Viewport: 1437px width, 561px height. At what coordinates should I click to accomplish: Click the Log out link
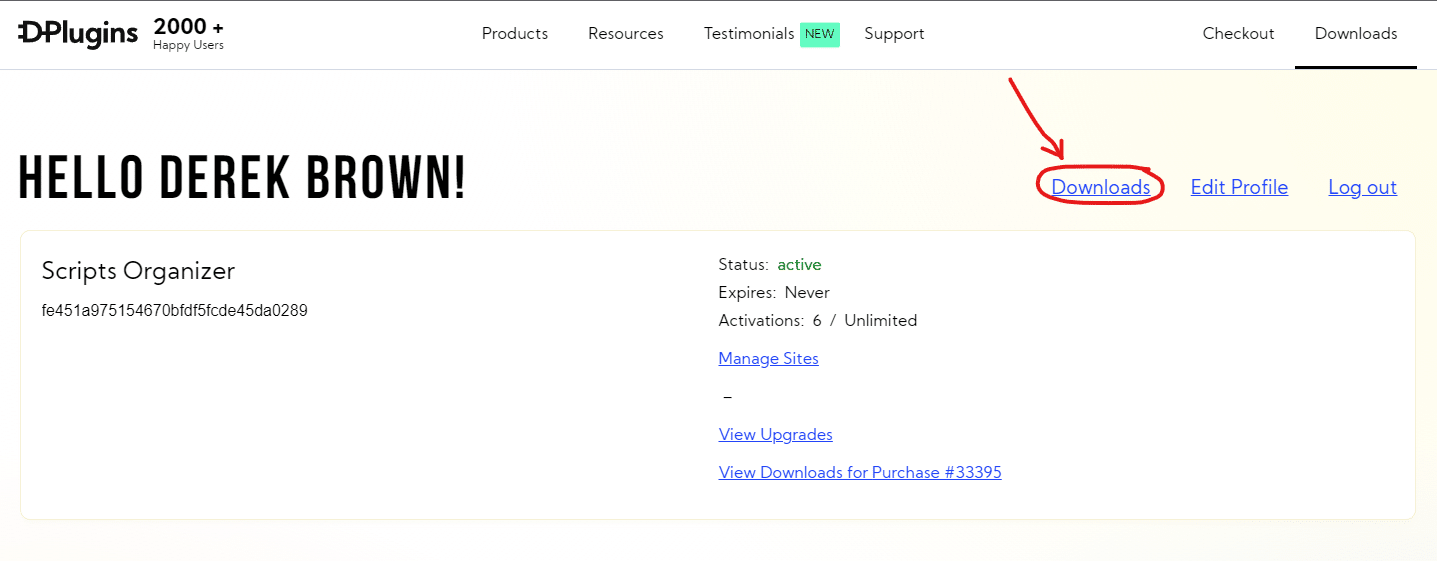1362,187
